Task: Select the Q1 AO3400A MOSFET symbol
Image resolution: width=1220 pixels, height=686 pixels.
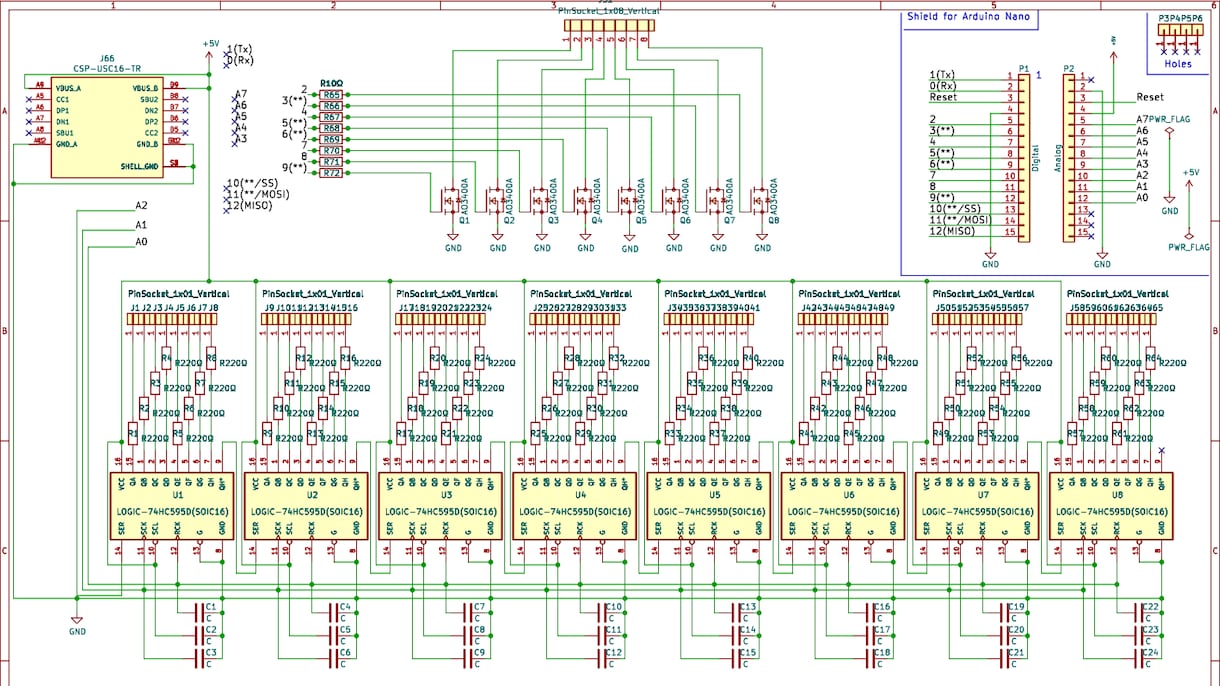Action: (454, 202)
